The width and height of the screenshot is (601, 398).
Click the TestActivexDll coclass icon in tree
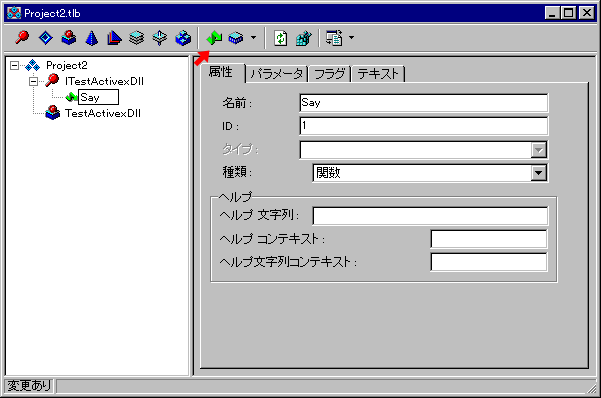[x=53, y=113]
